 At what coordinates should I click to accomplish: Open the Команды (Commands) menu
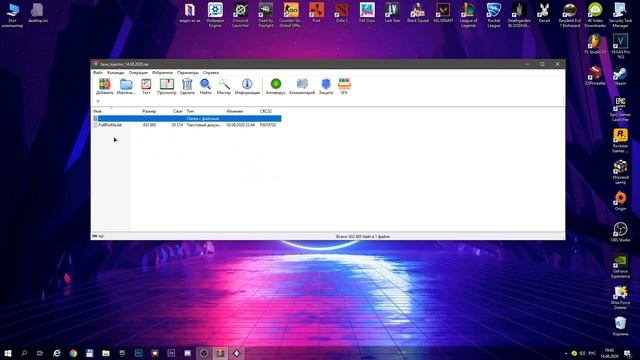(x=116, y=73)
